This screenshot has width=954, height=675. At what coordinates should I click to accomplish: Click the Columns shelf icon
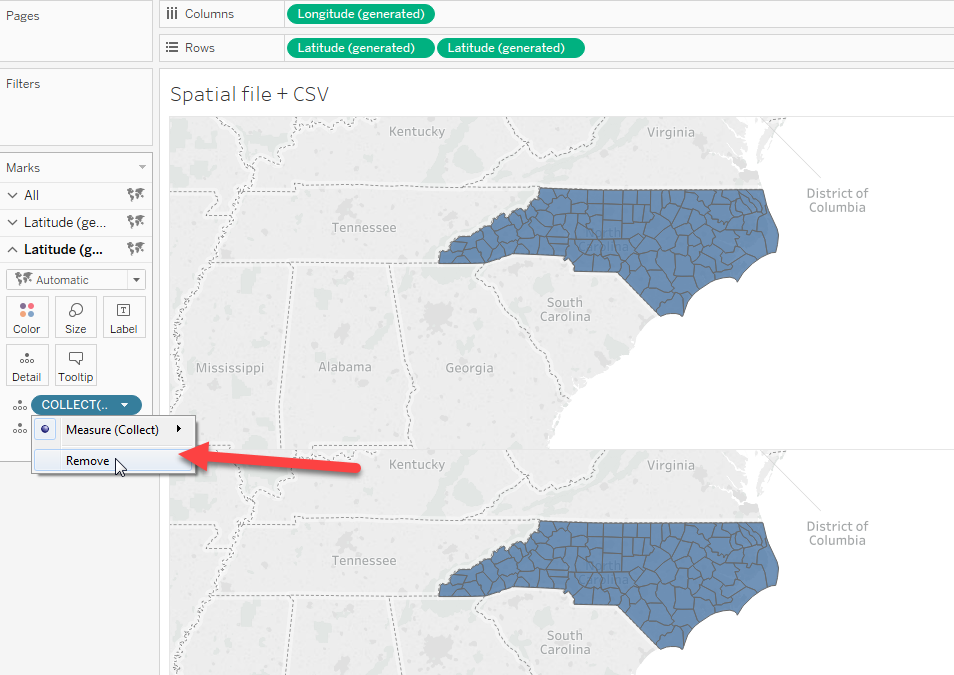click(x=173, y=14)
